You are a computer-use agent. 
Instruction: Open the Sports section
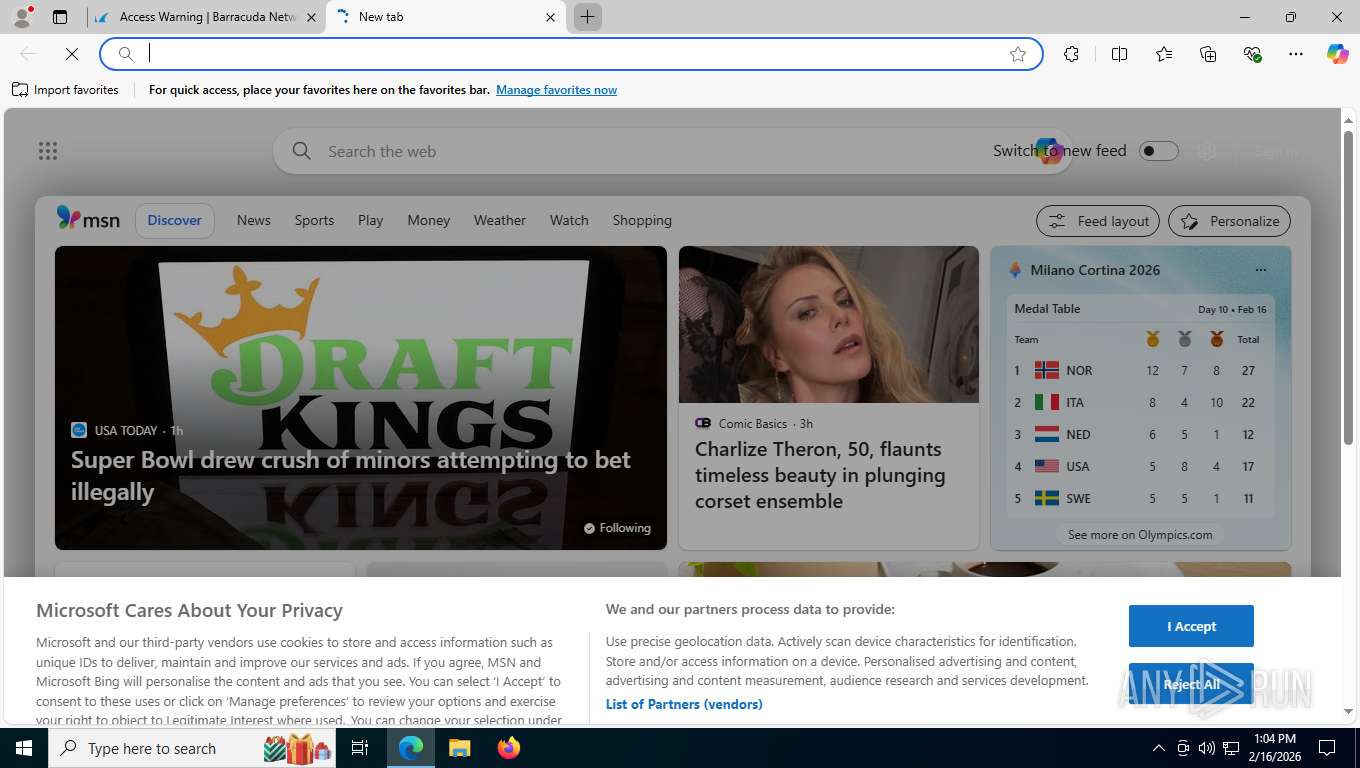point(314,220)
